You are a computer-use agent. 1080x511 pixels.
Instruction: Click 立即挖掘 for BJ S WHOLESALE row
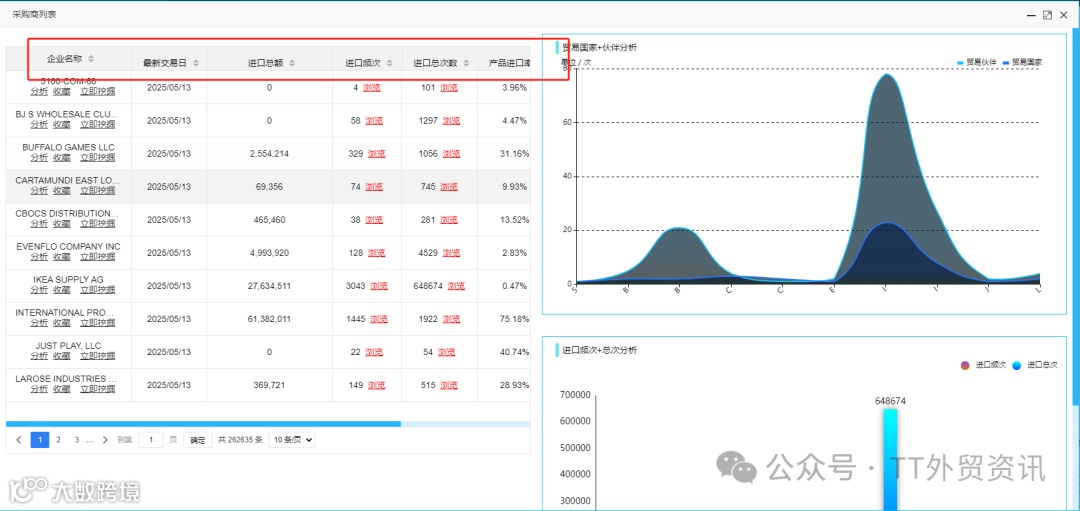coord(98,124)
